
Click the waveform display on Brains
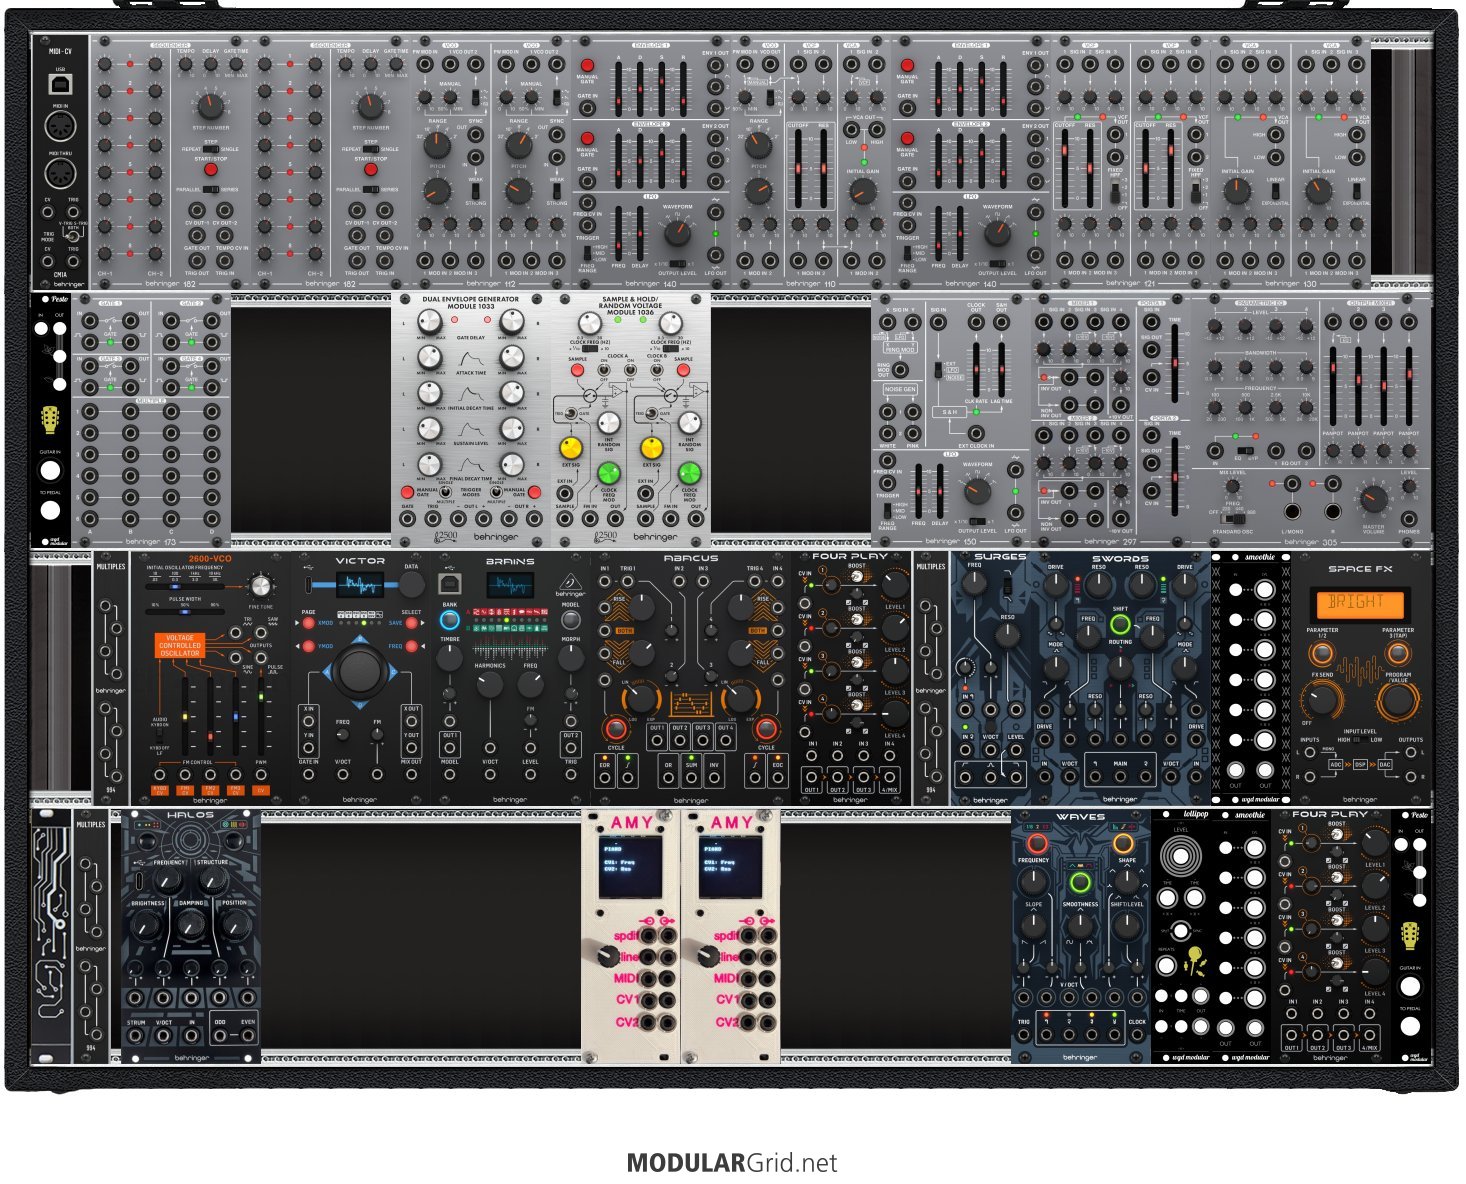[x=510, y=586]
